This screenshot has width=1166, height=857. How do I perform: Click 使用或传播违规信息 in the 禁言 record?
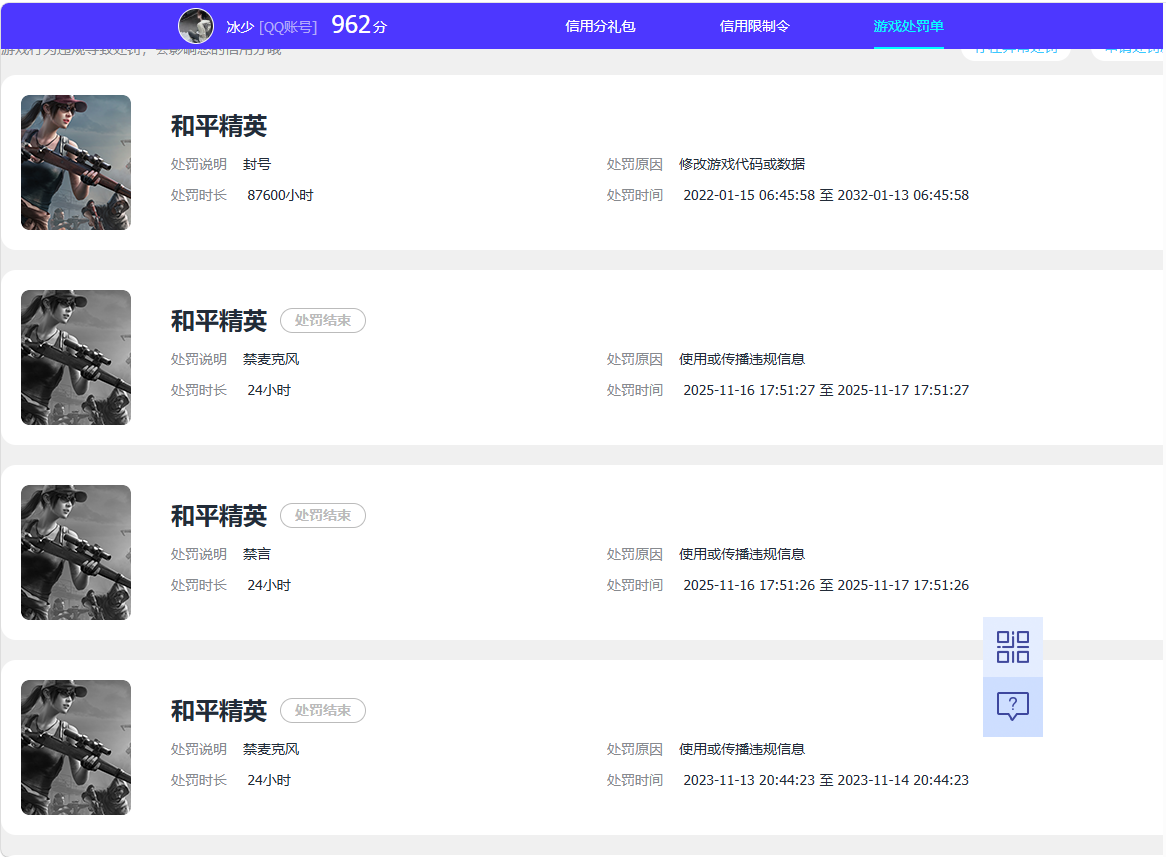pyautogui.click(x=742, y=554)
